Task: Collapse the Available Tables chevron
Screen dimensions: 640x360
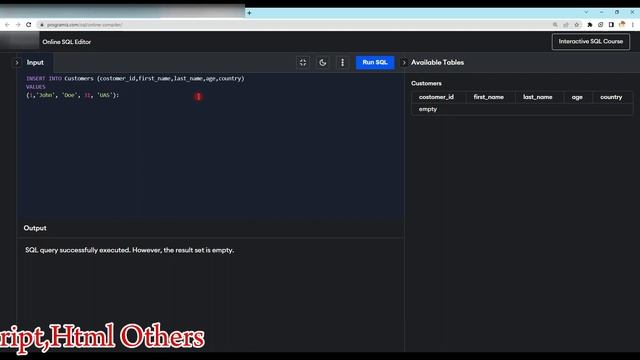Action: click(x=404, y=62)
